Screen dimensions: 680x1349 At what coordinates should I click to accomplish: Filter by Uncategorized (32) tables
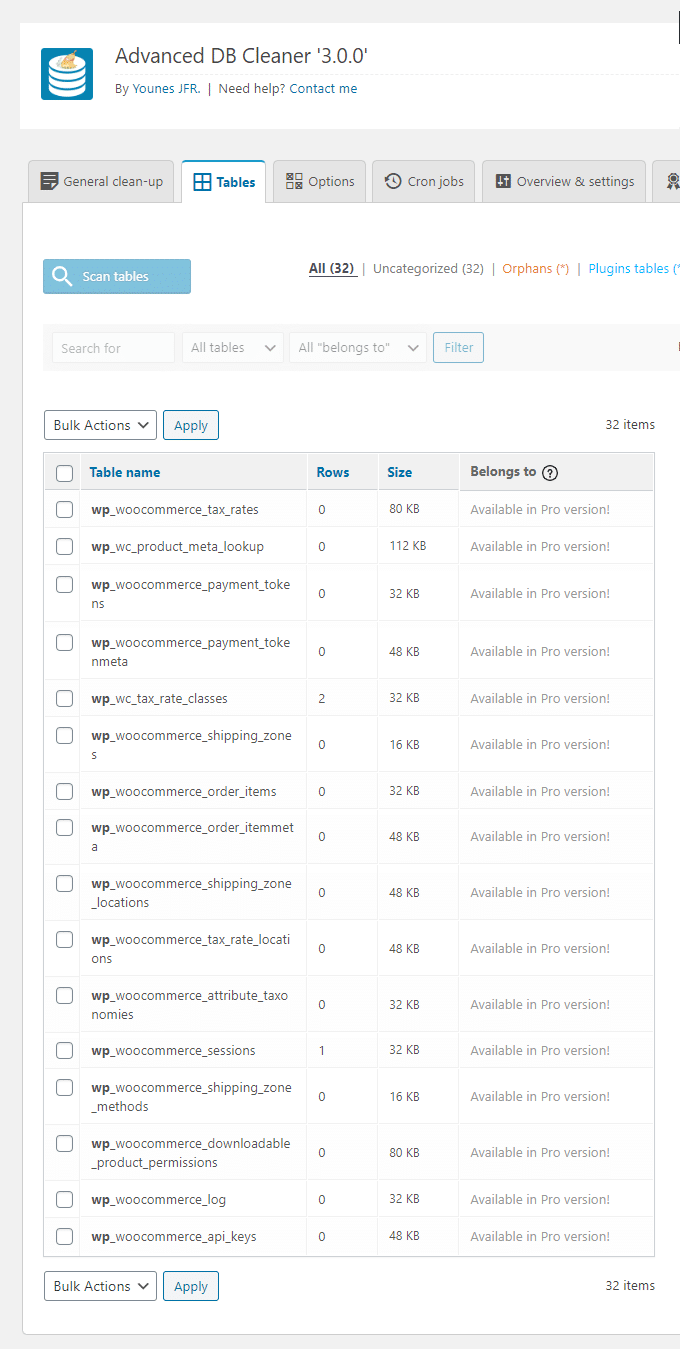pyautogui.click(x=428, y=269)
